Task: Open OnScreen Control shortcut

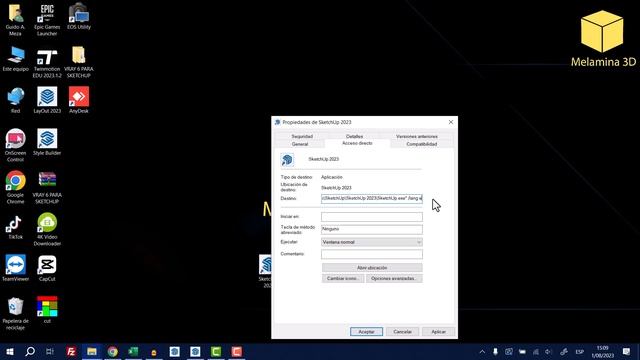Action: (16, 145)
